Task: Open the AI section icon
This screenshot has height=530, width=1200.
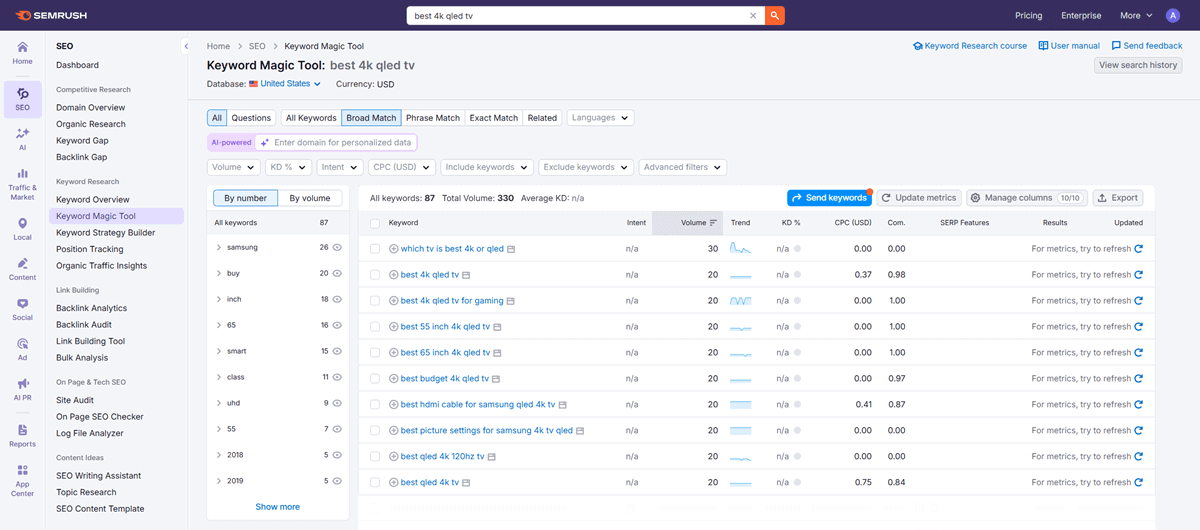Action: tap(22, 139)
